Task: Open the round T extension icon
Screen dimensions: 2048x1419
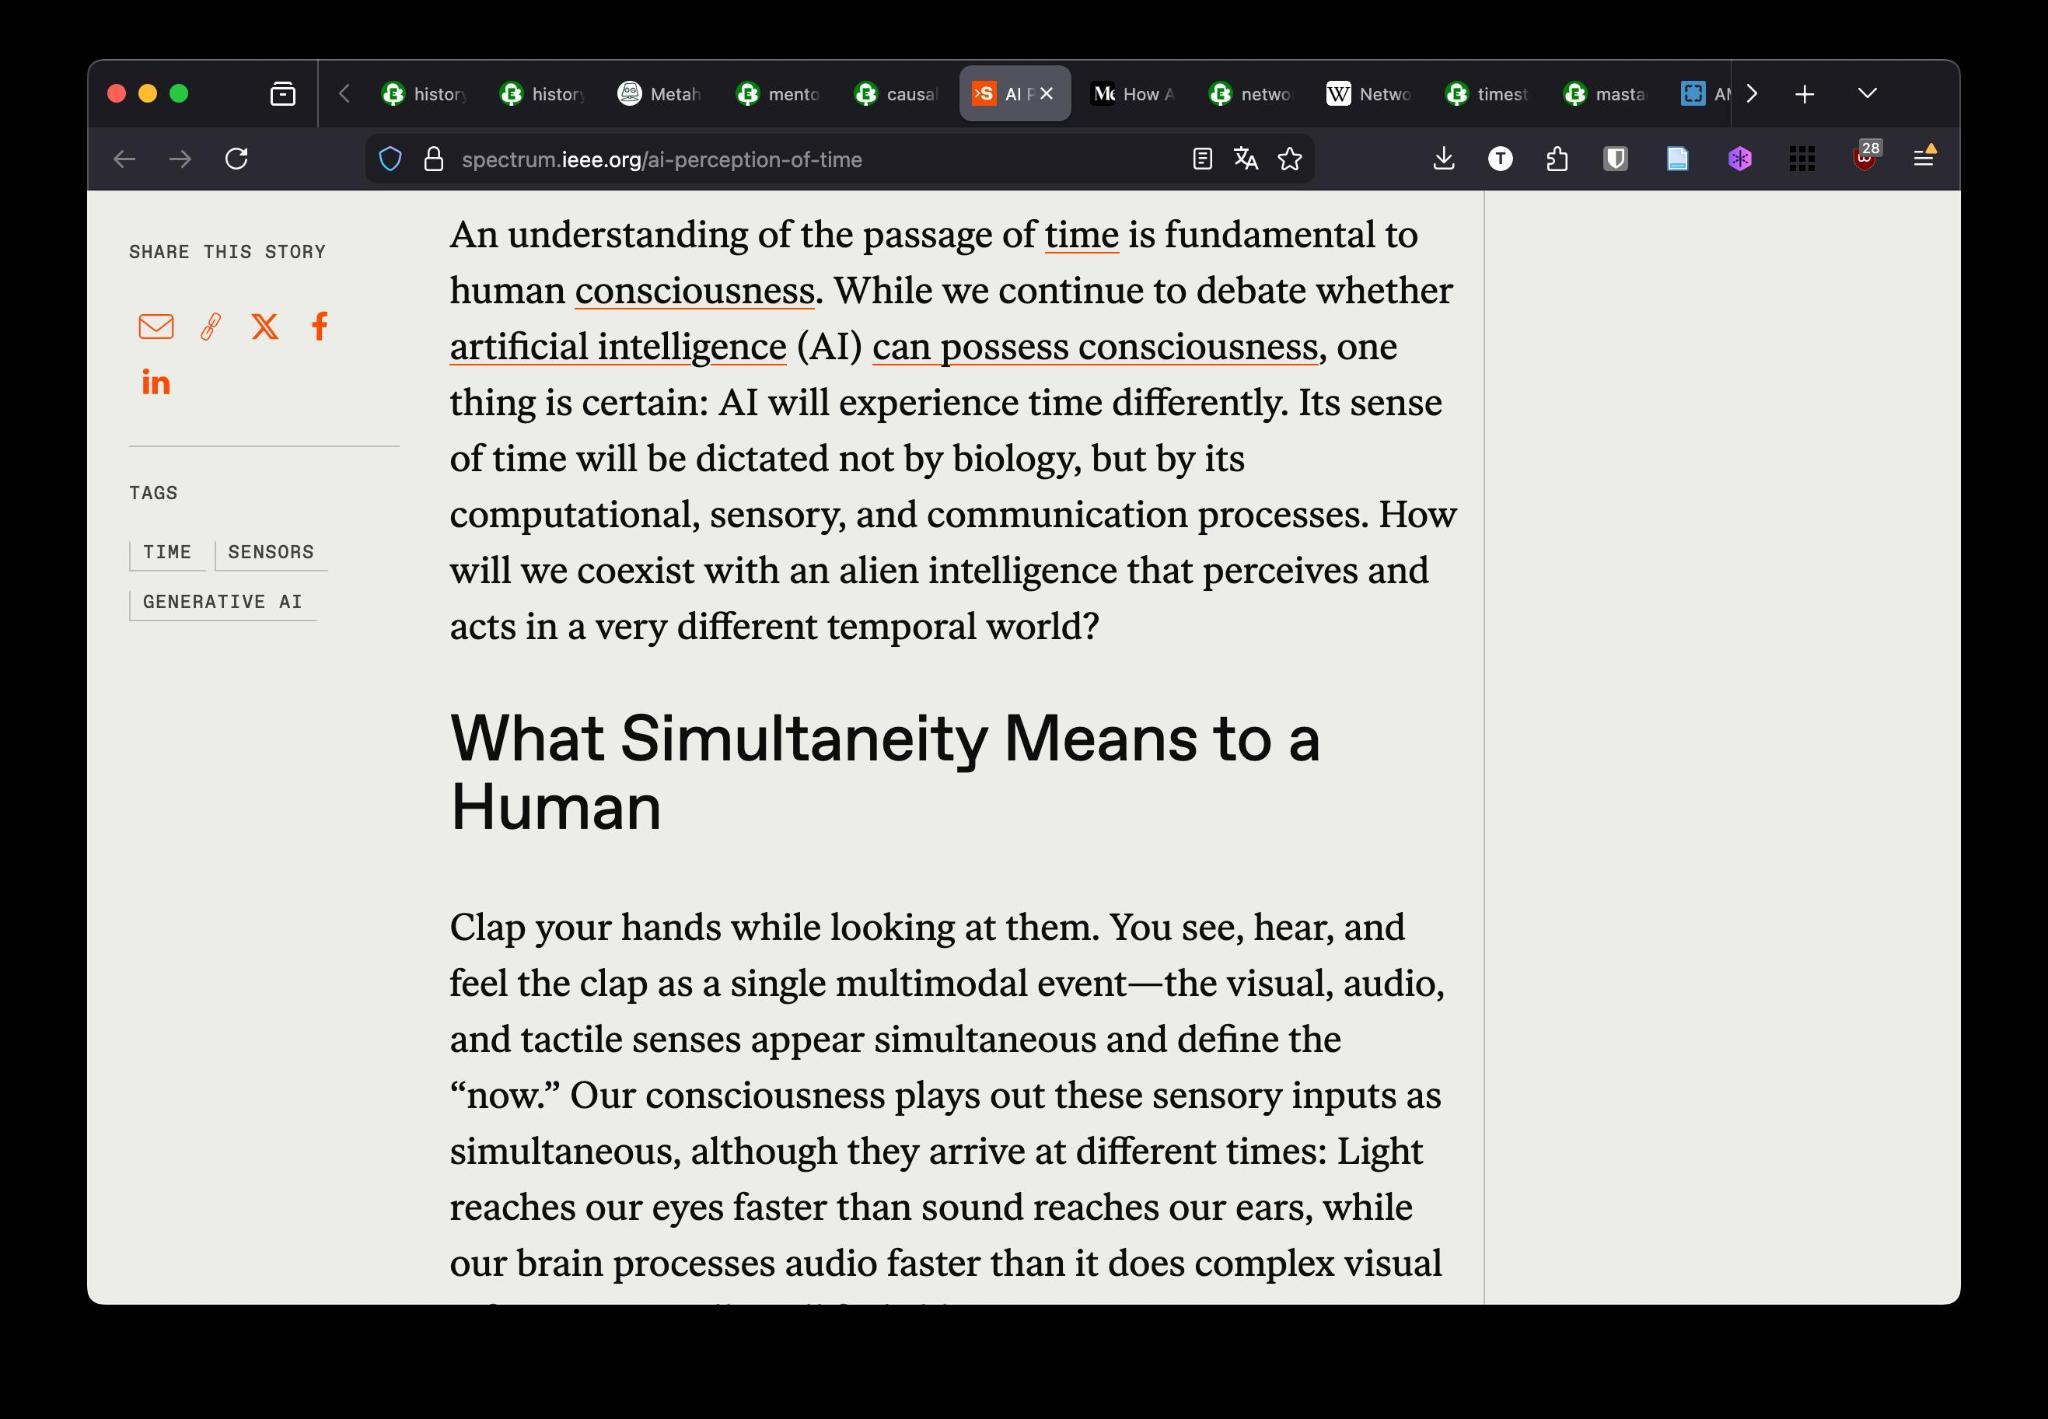Action: click(1500, 159)
